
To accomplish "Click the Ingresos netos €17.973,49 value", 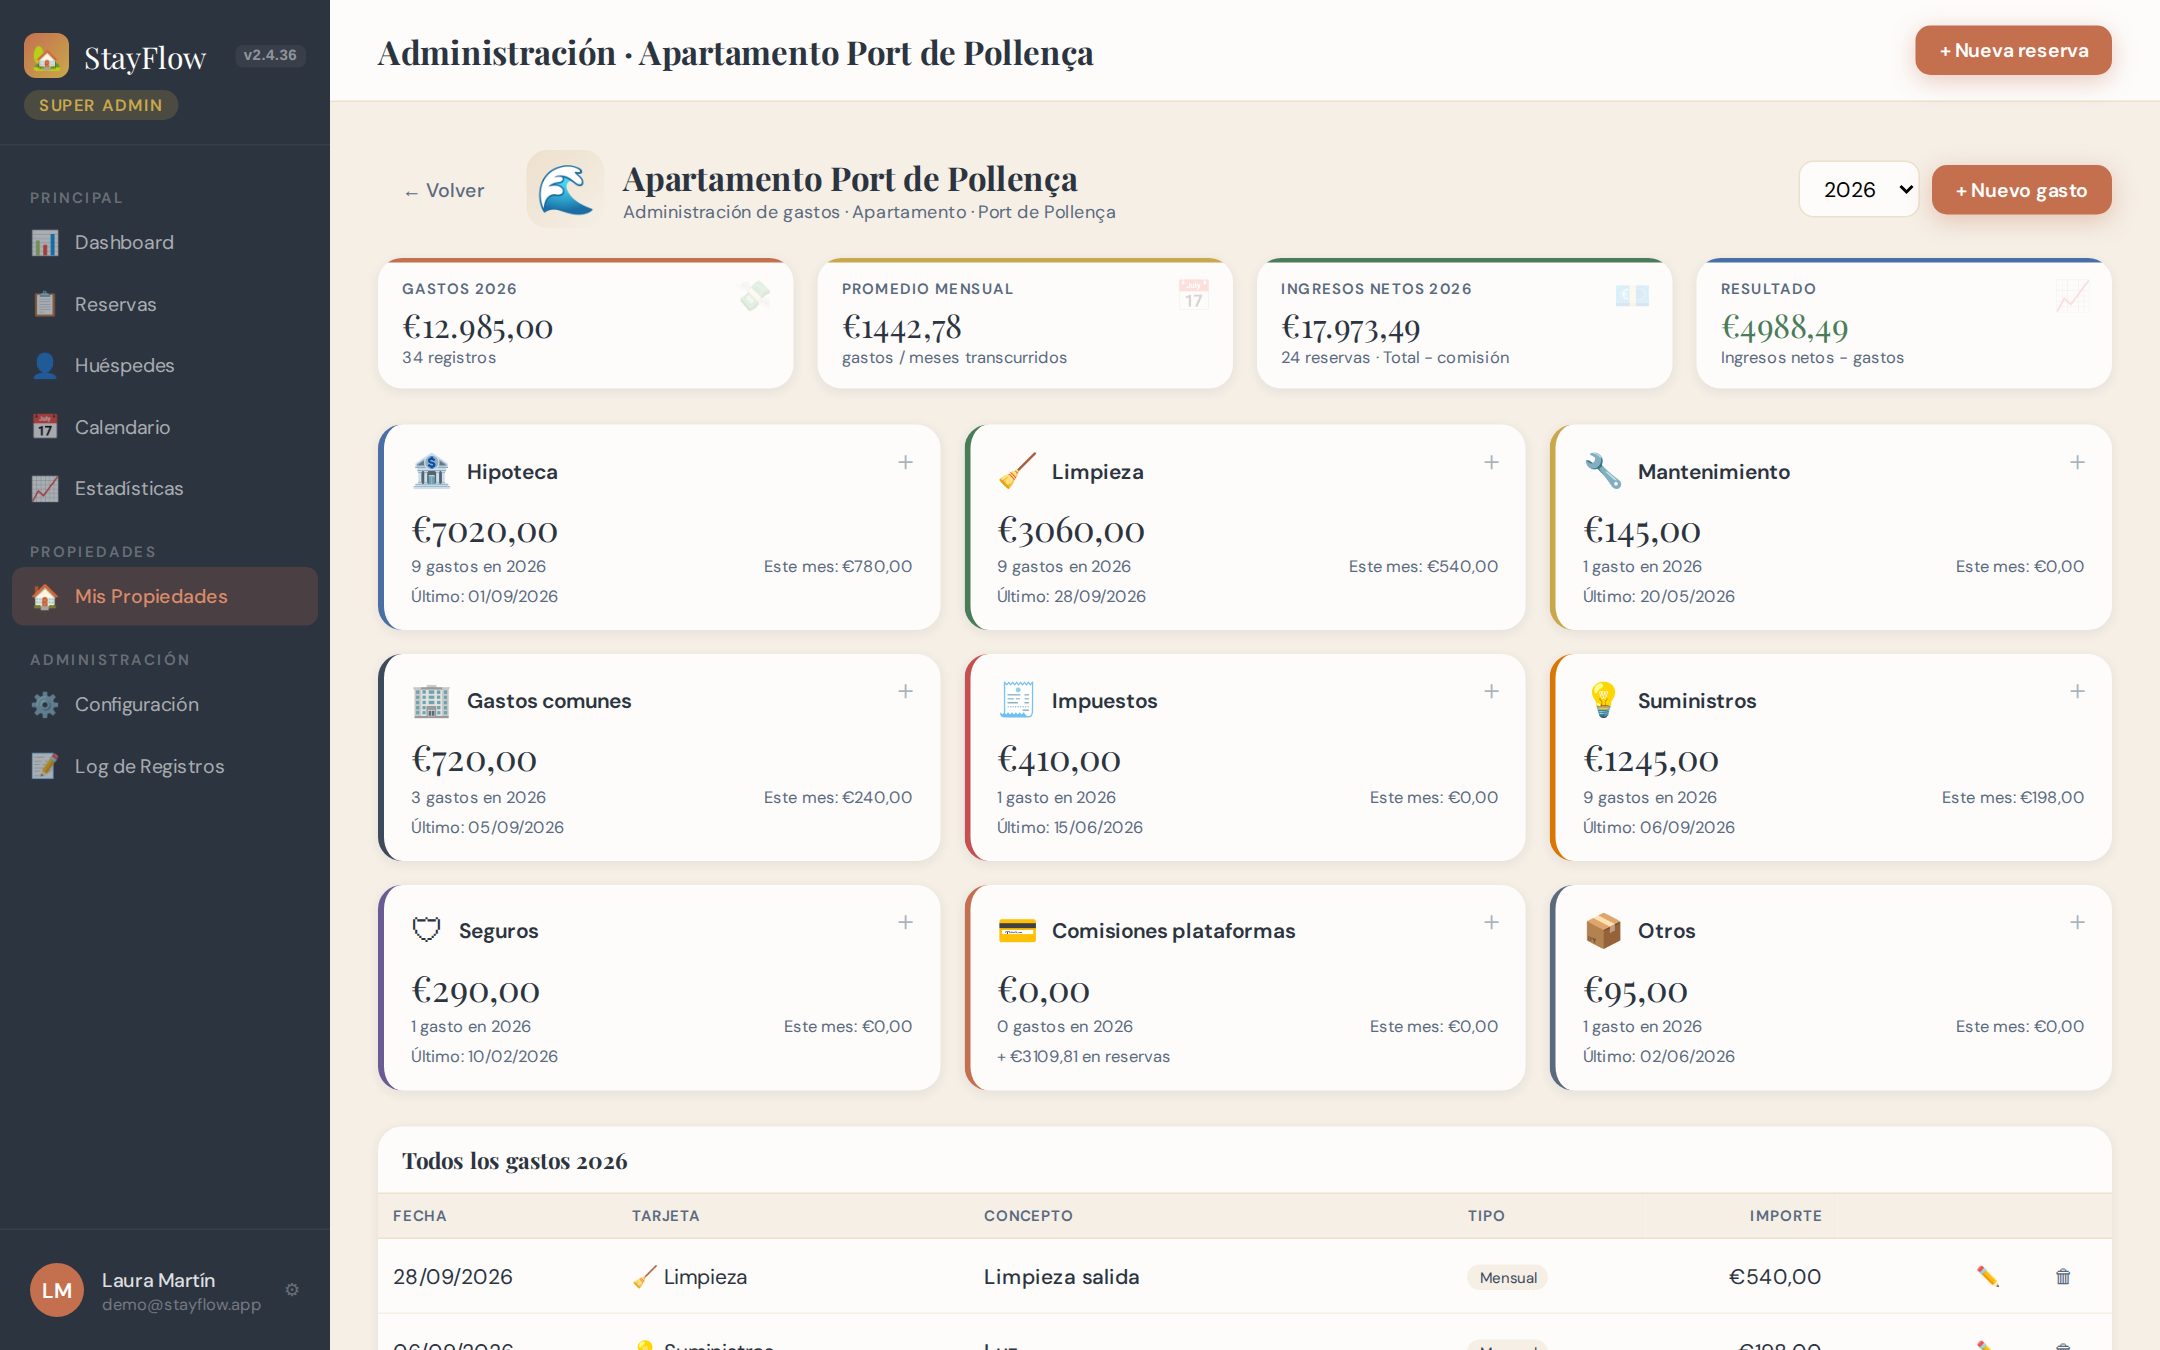I will (1350, 327).
